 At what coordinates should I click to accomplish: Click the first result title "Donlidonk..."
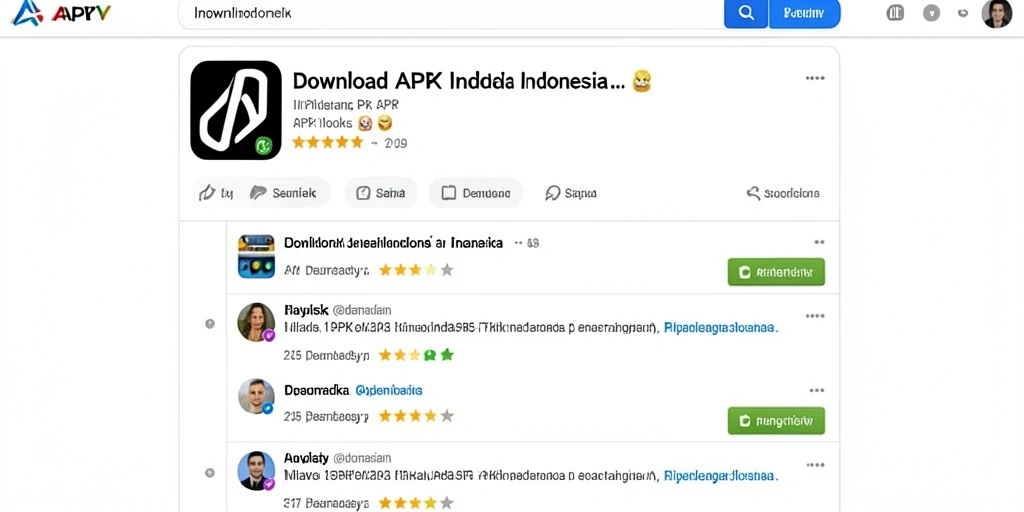(394, 243)
